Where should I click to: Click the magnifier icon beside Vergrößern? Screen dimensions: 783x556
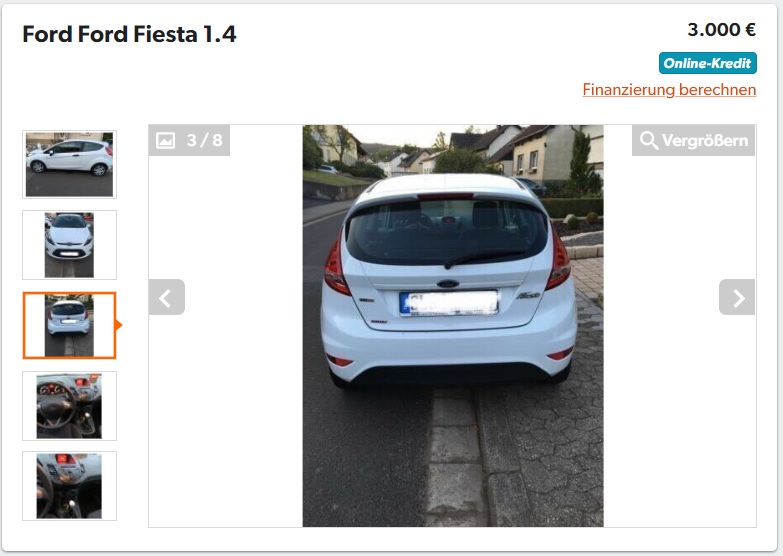coord(649,140)
